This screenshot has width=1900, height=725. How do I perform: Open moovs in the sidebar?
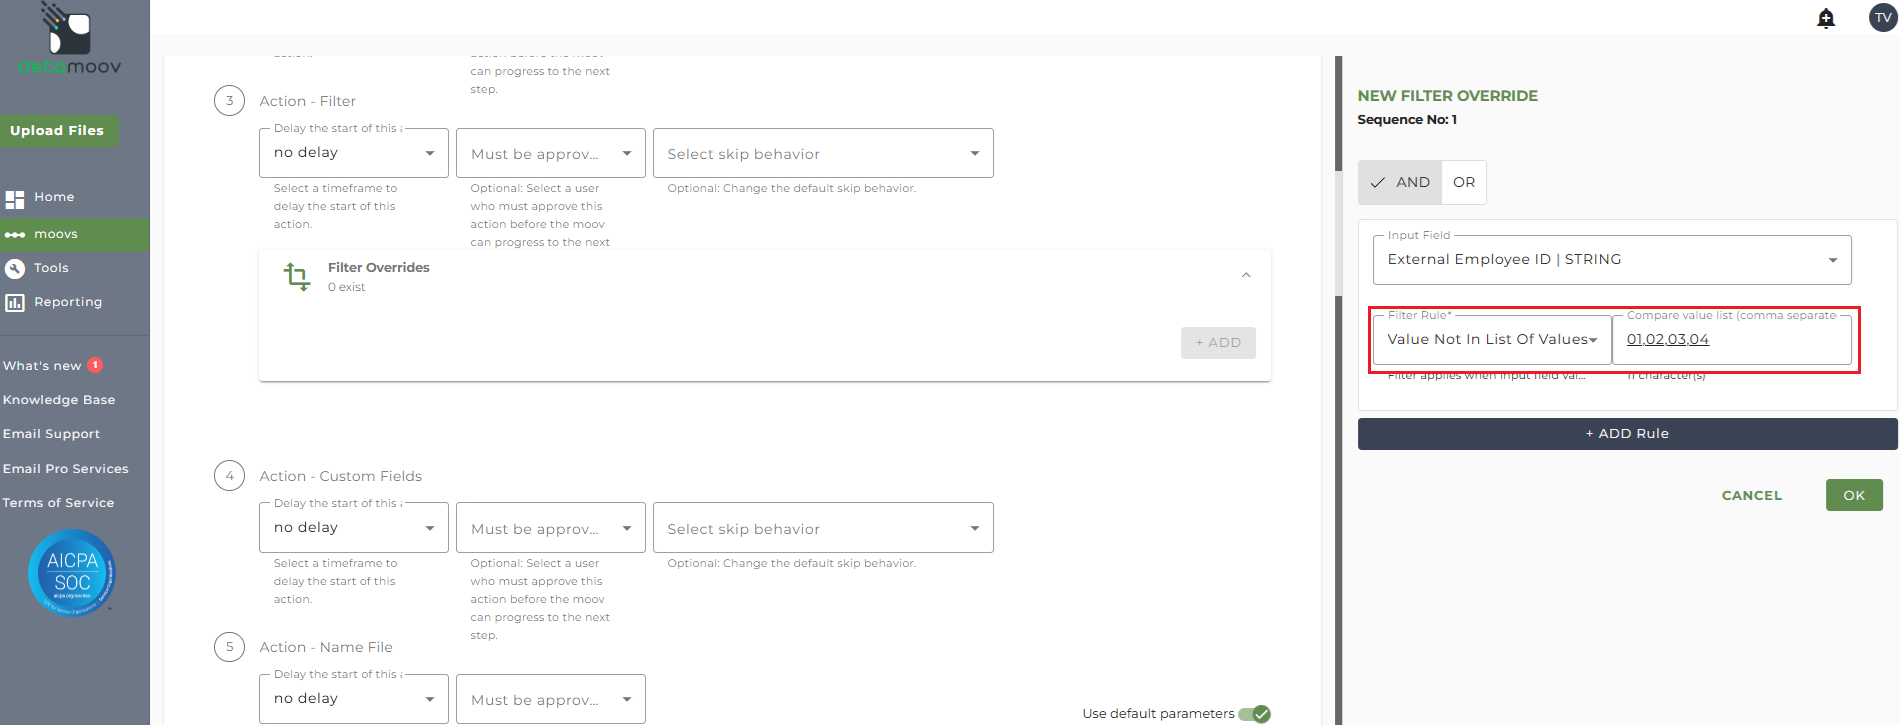(x=56, y=234)
